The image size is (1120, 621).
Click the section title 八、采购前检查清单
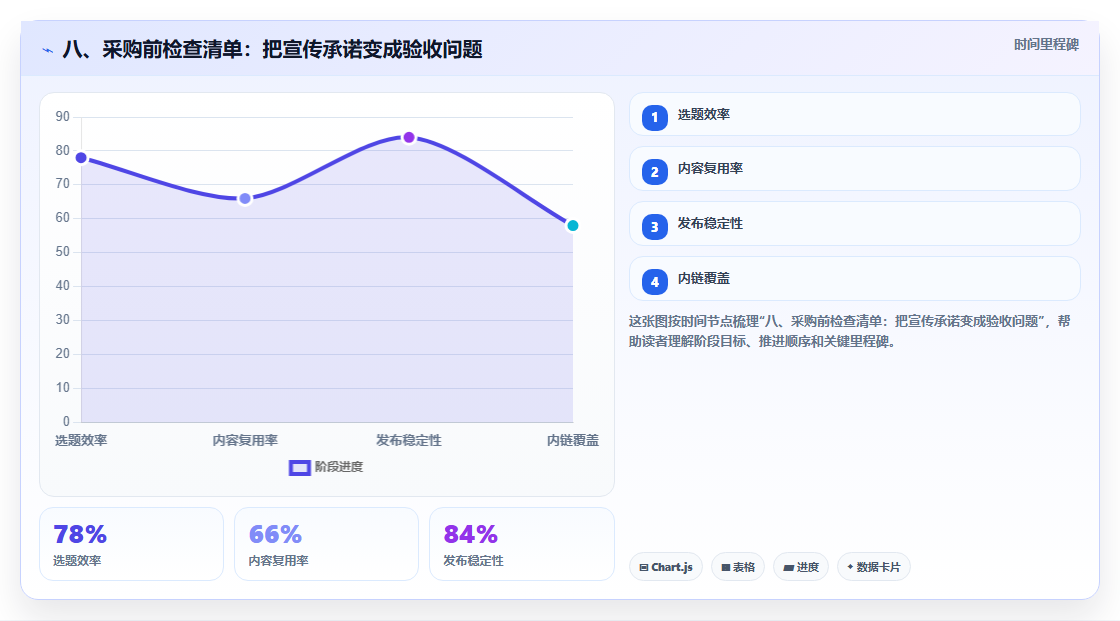[x=273, y=50]
